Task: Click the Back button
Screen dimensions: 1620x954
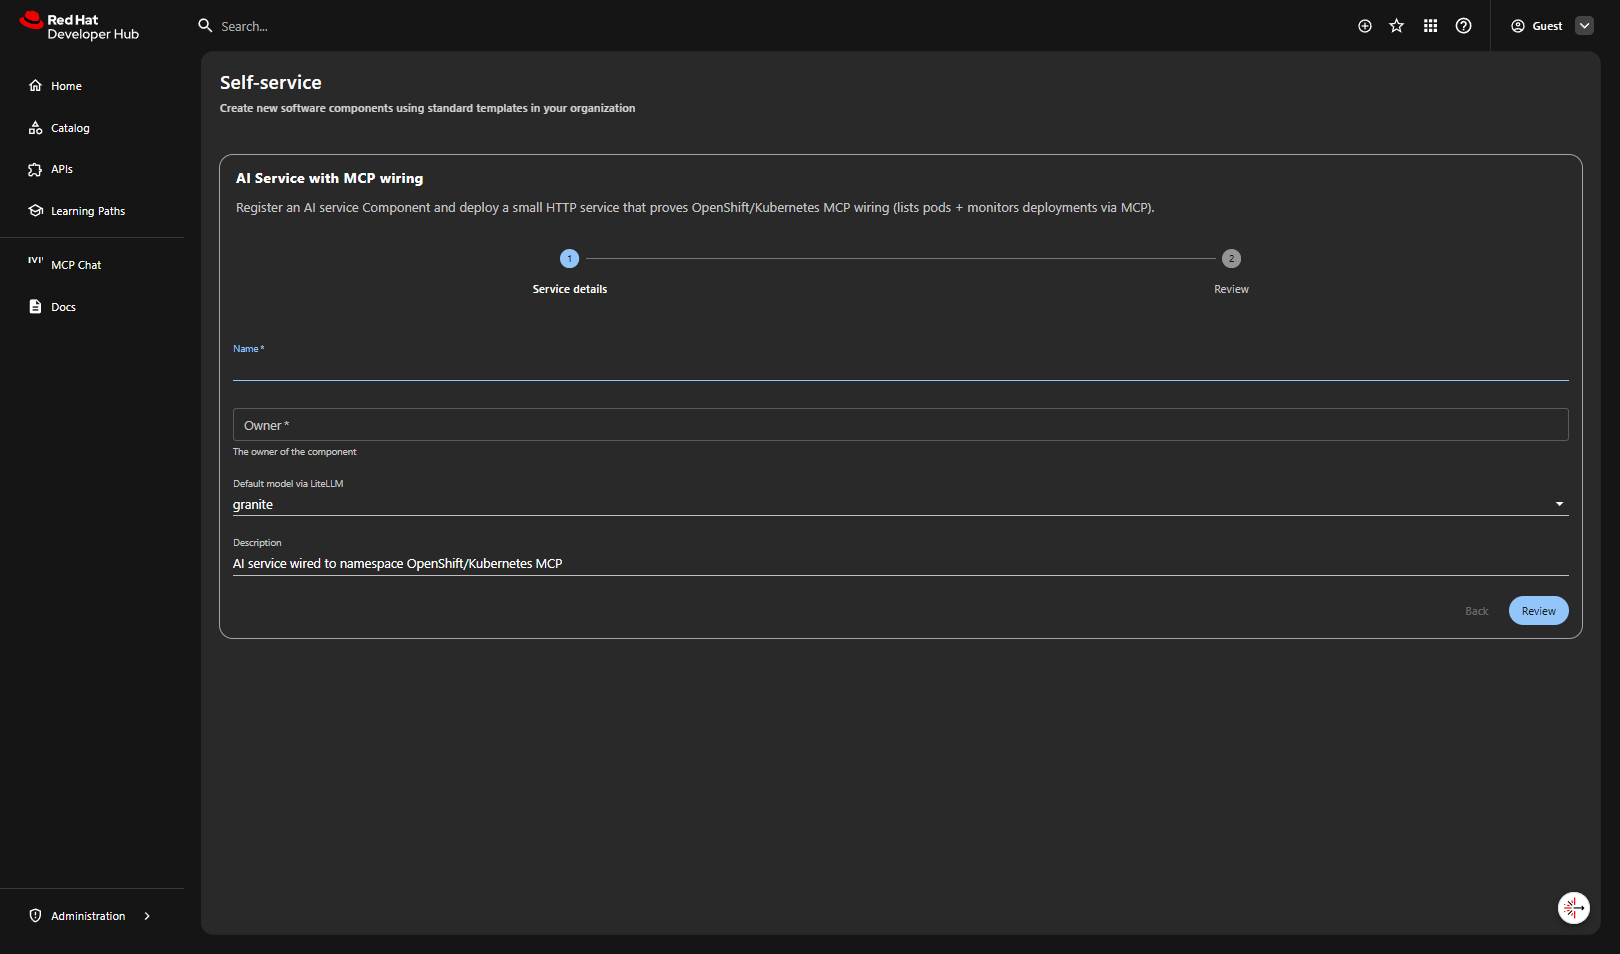Action: (1476, 611)
